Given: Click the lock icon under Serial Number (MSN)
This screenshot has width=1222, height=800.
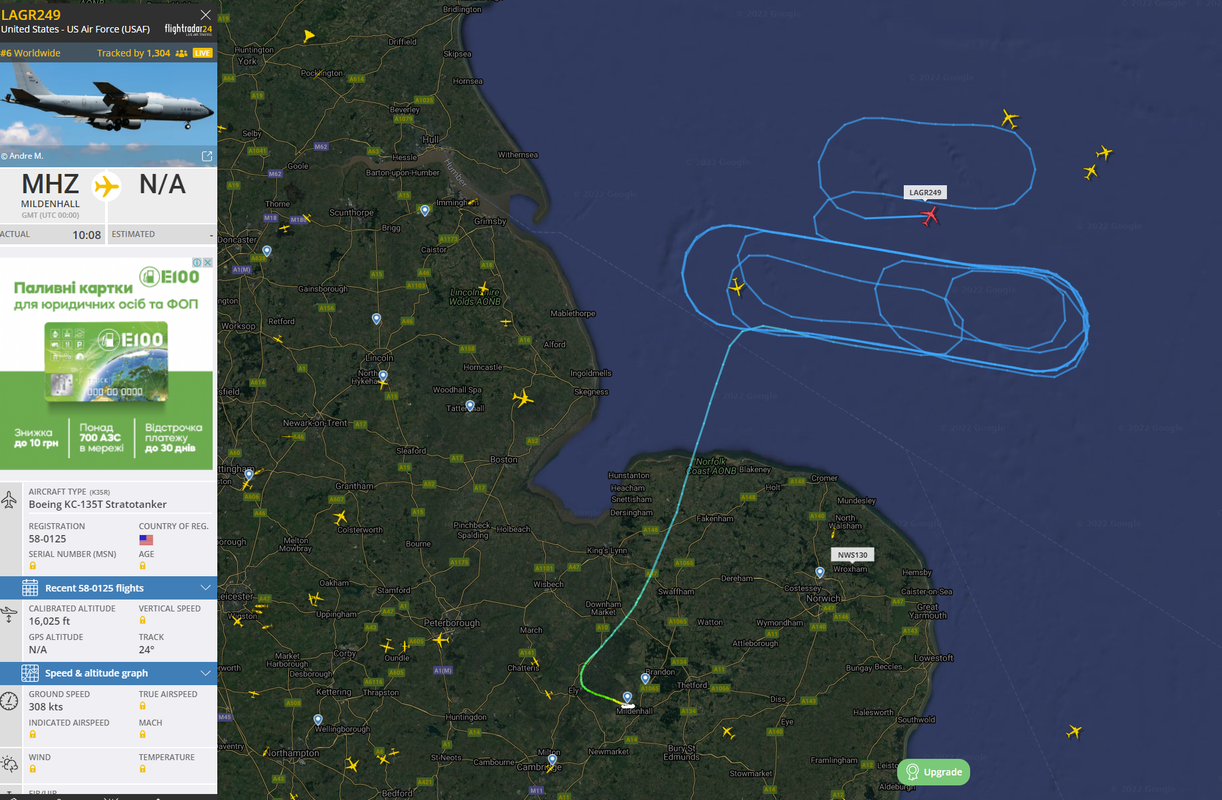Looking at the screenshot, I should click(33, 567).
